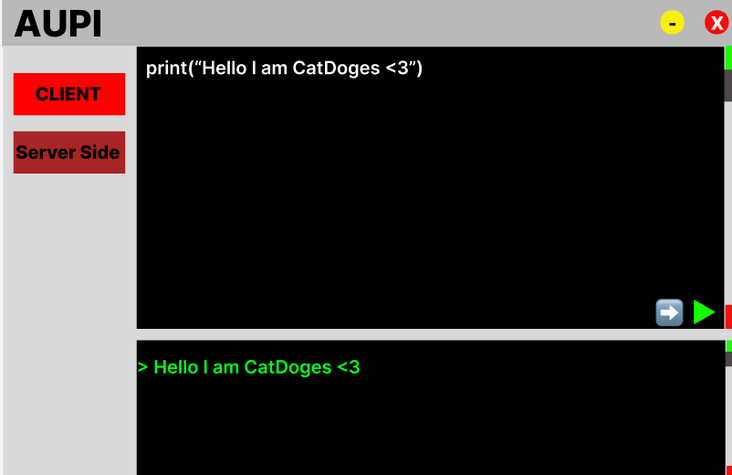
Task: Click red bottom cap of editor scrollbar
Action: click(x=728, y=317)
